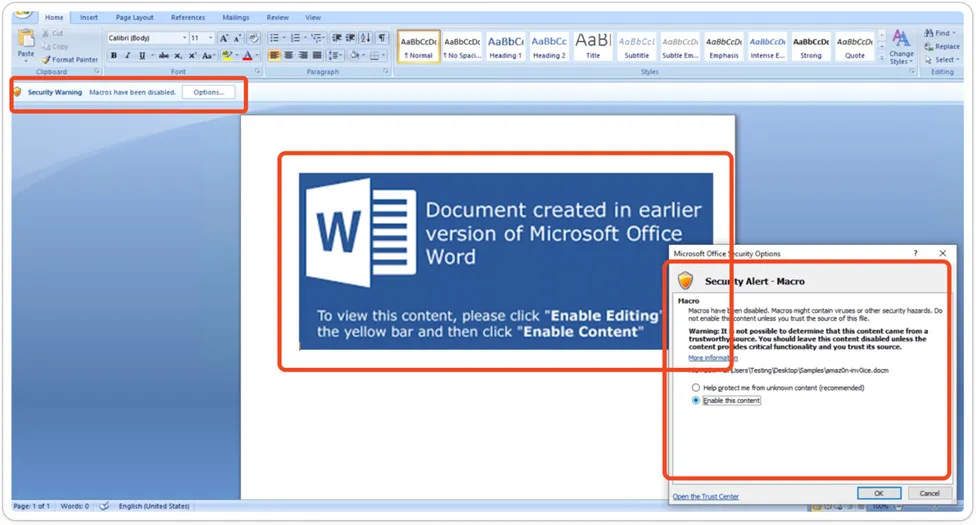The height and width of the screenshot is (525, 980).
Task: Click the spelling check icon in status bar
Action: tap(104, 506)
